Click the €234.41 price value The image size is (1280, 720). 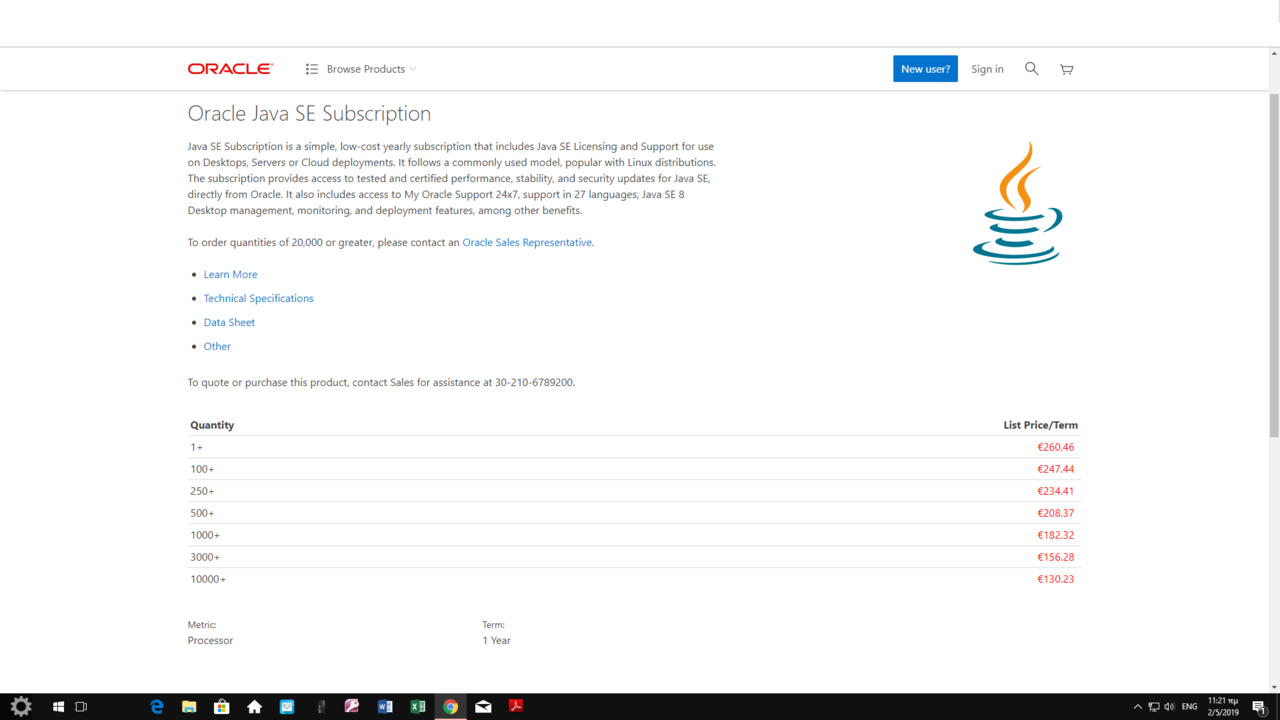tap(1055, 491)
